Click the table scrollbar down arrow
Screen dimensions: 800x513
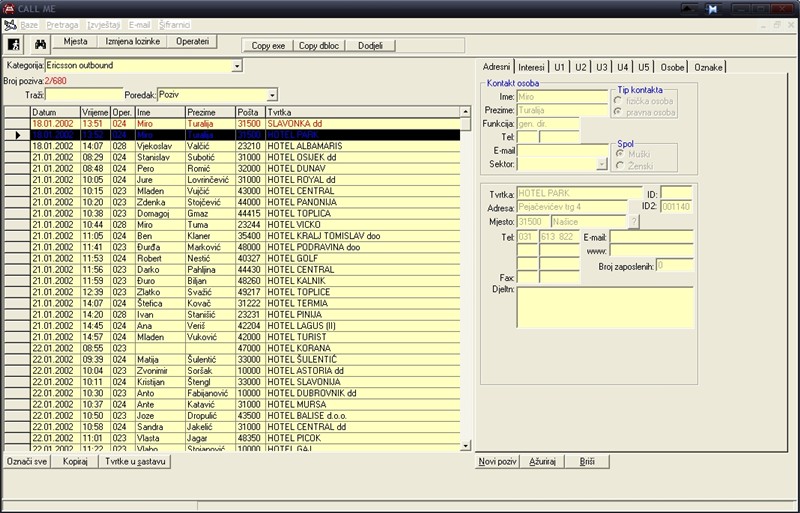coord(465,446)
